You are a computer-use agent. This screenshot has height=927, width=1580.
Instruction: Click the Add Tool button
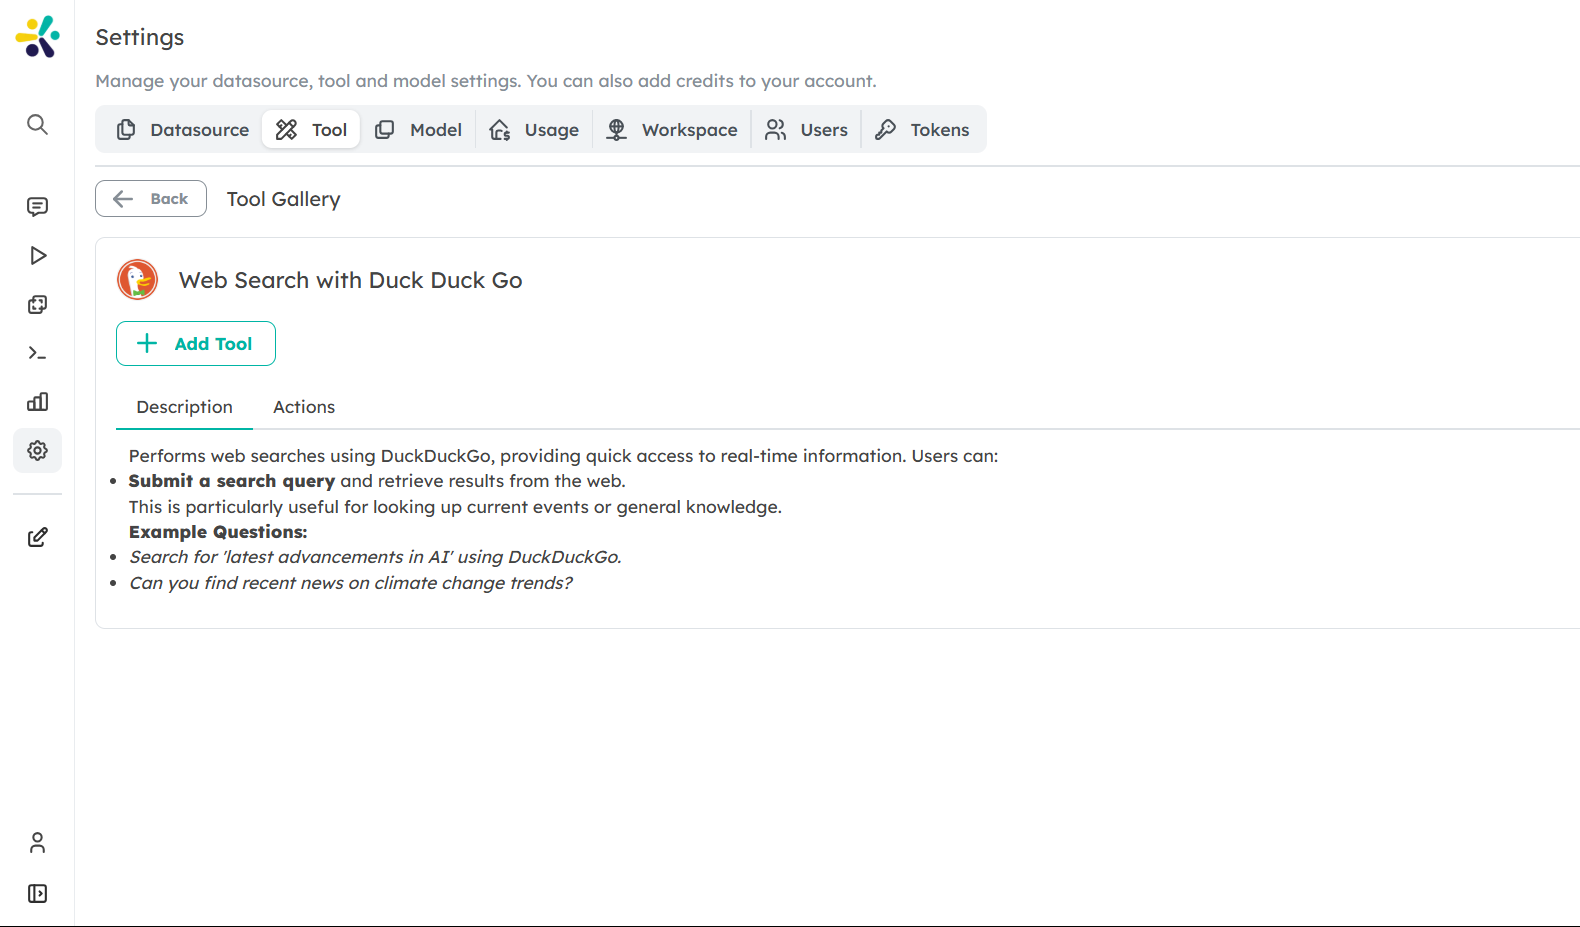pyautogui.click(x=196, y=344)
